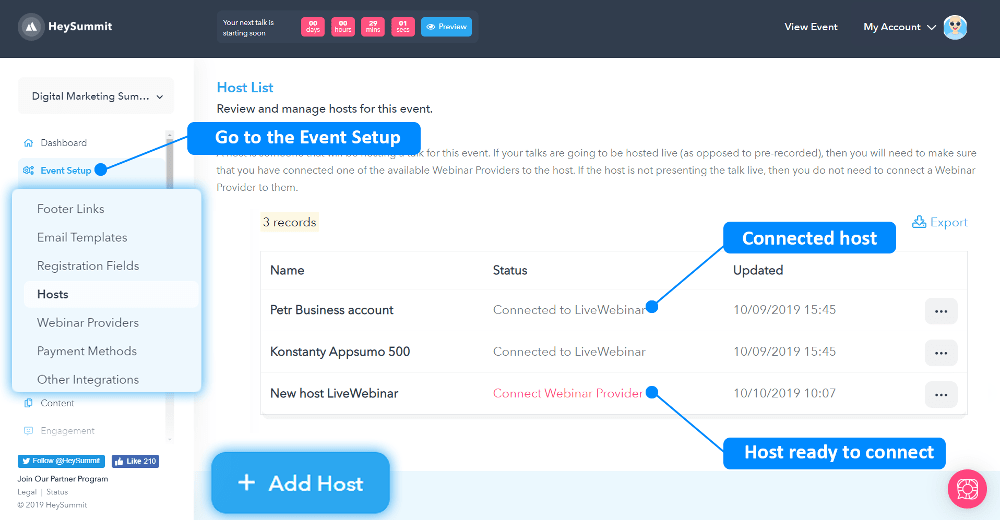The width and height of the screenshot is (1000, 520).
Task: Open Webinar Providers menu item
Action: coord(88,323)
